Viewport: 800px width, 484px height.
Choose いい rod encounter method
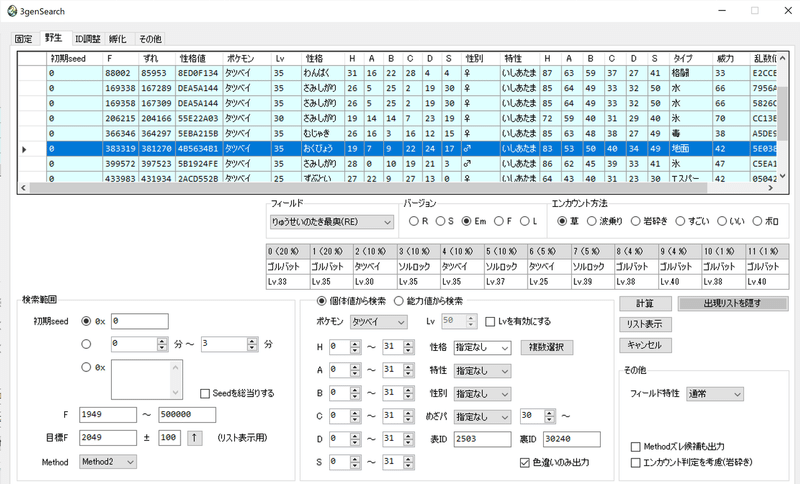point(731,221)
